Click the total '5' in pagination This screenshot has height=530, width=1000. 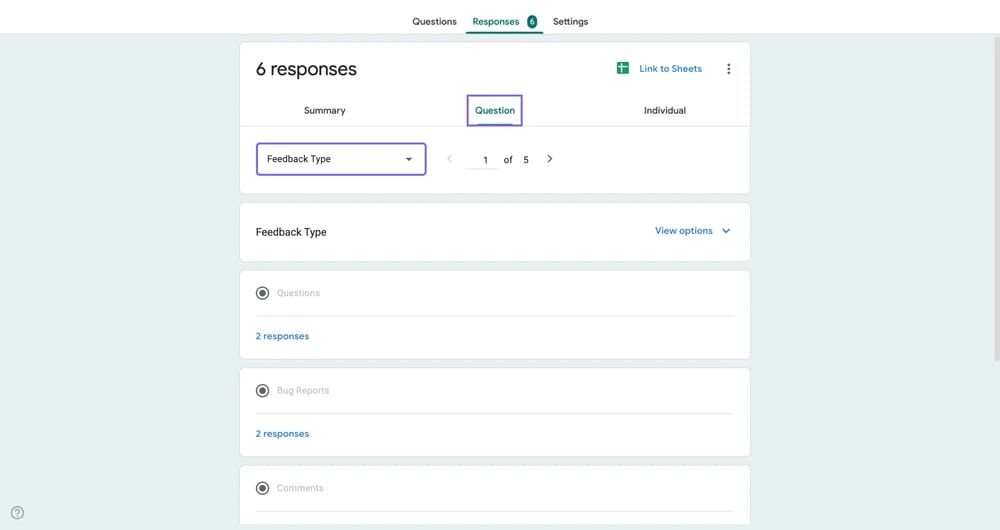coord(526,160)
